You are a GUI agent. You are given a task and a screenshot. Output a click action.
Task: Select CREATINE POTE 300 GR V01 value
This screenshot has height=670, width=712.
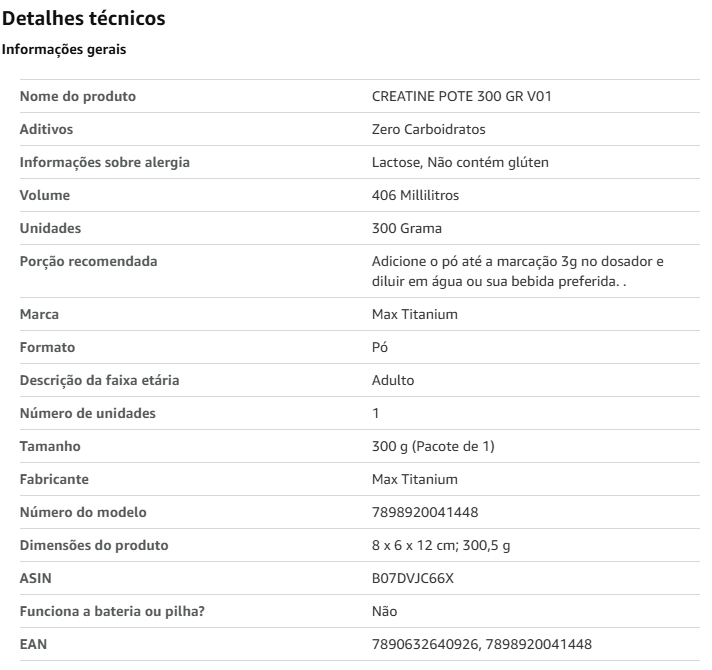(461, 96)
